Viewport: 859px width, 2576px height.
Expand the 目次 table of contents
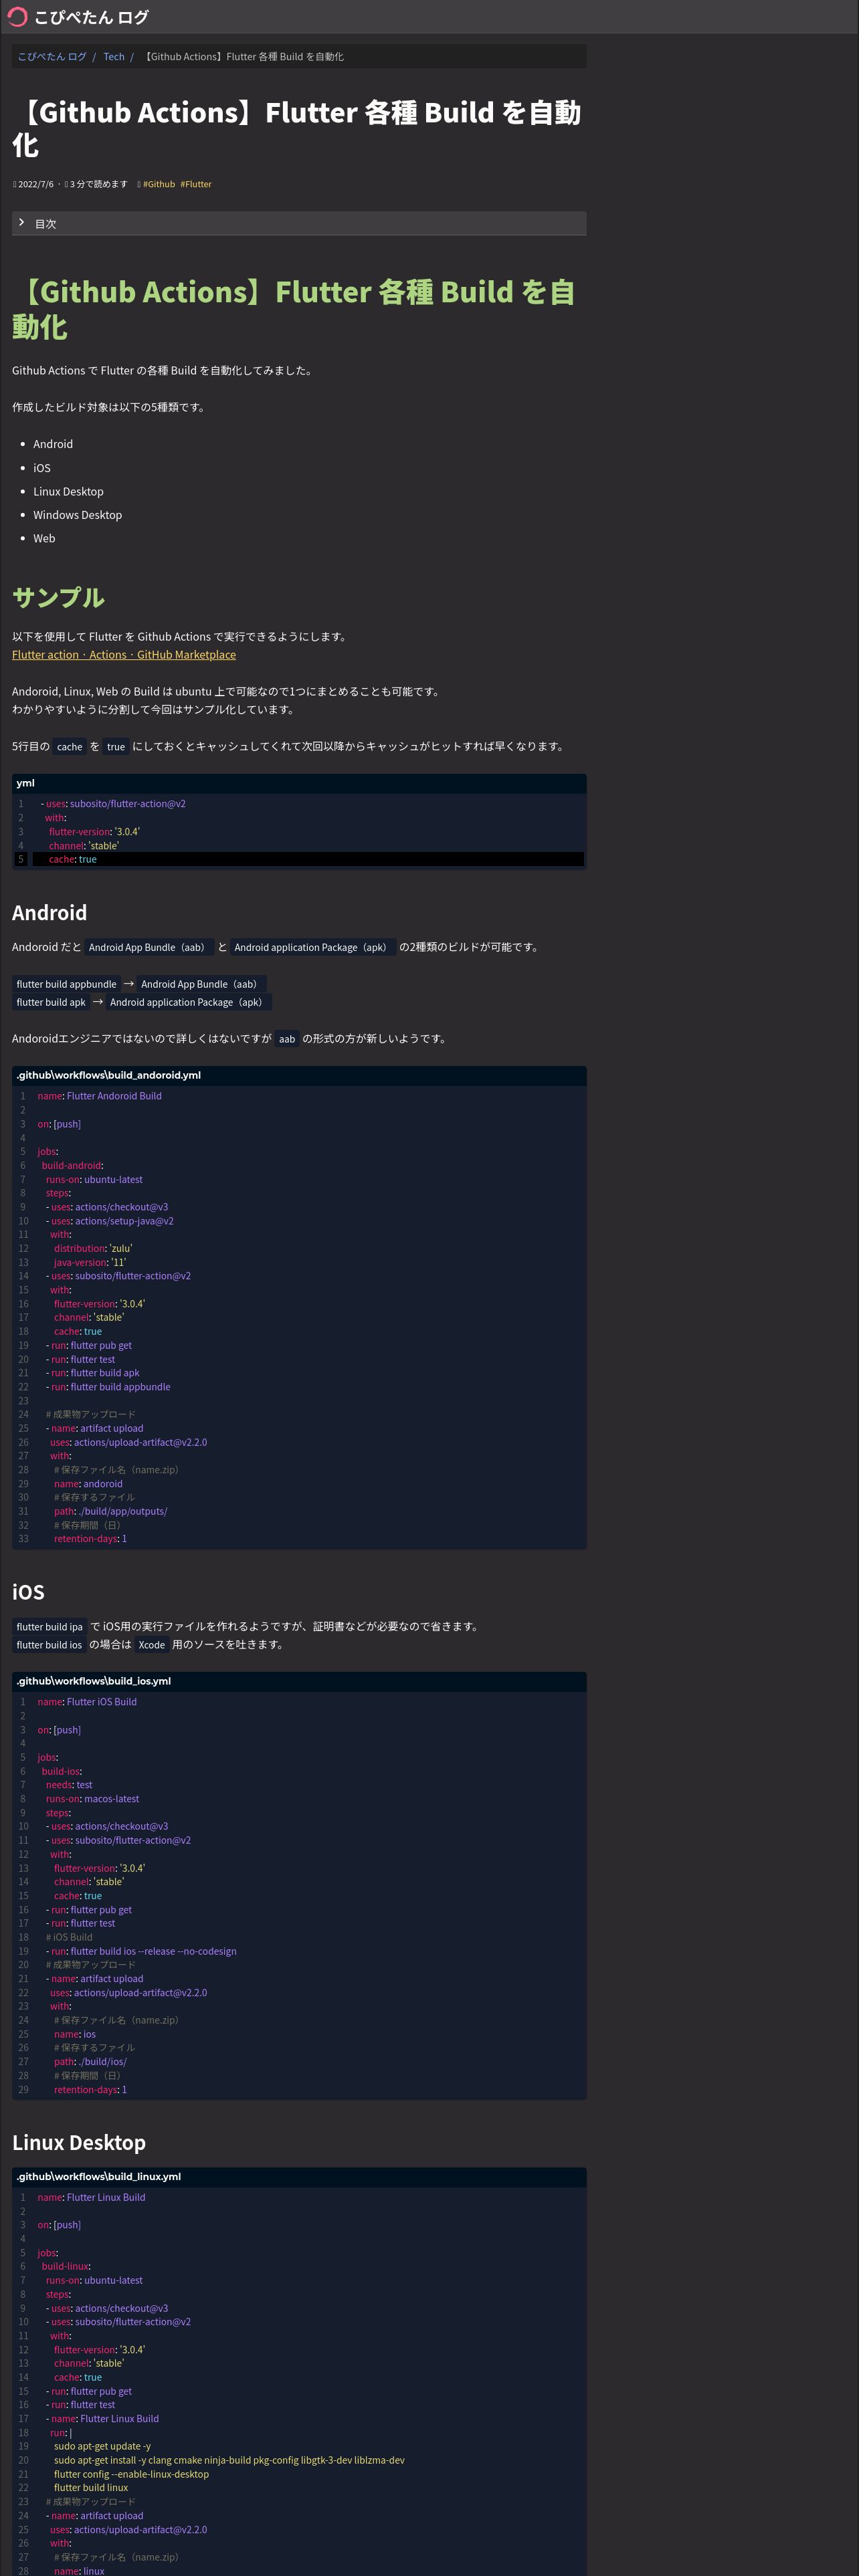point(299,223)
